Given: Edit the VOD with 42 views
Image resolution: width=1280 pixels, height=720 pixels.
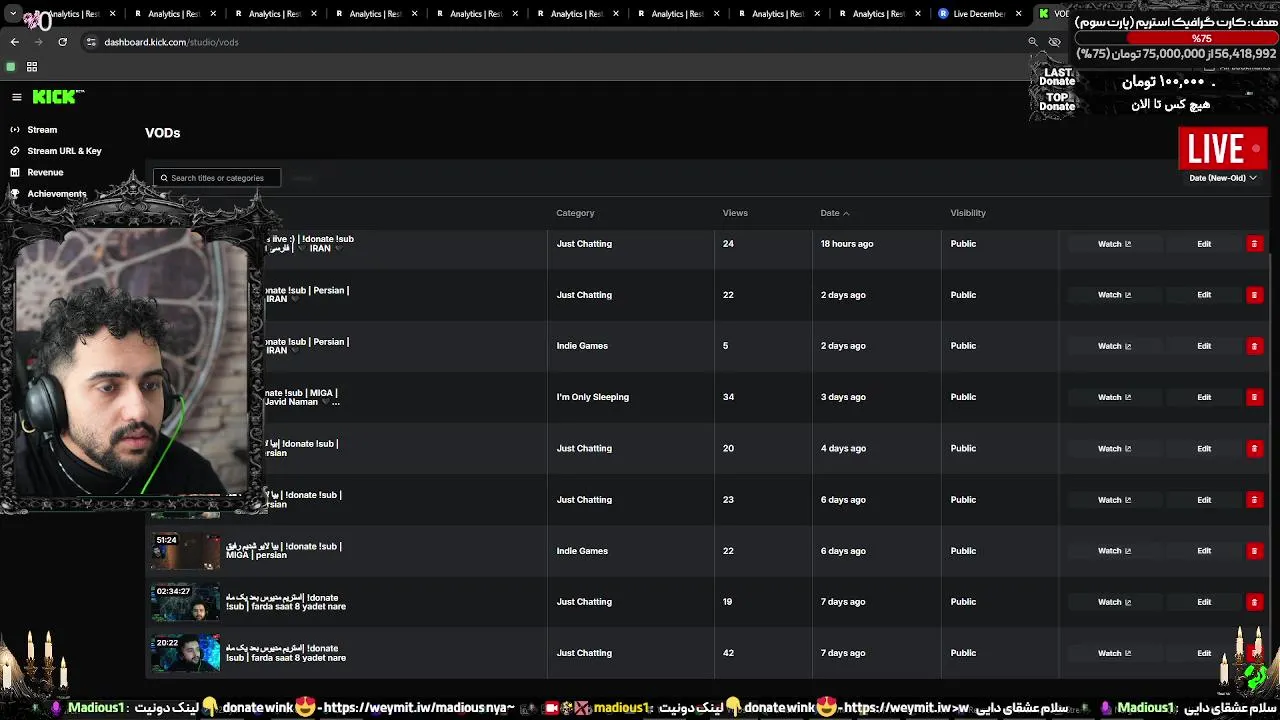Looking at the screenshot, I should click(1204, 653).
